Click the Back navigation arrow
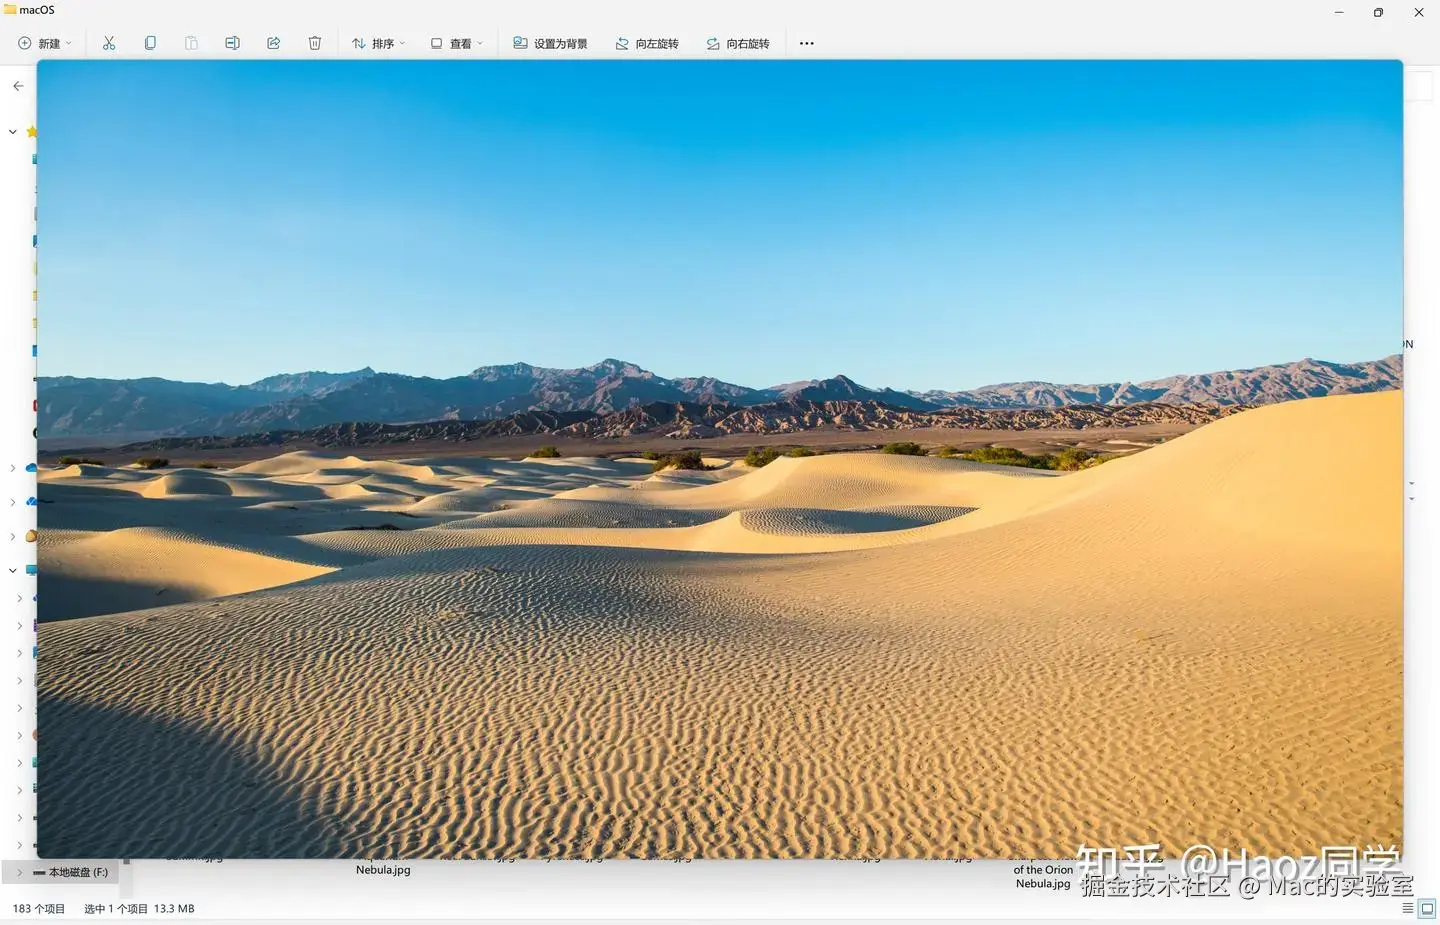 click(17, 86)
